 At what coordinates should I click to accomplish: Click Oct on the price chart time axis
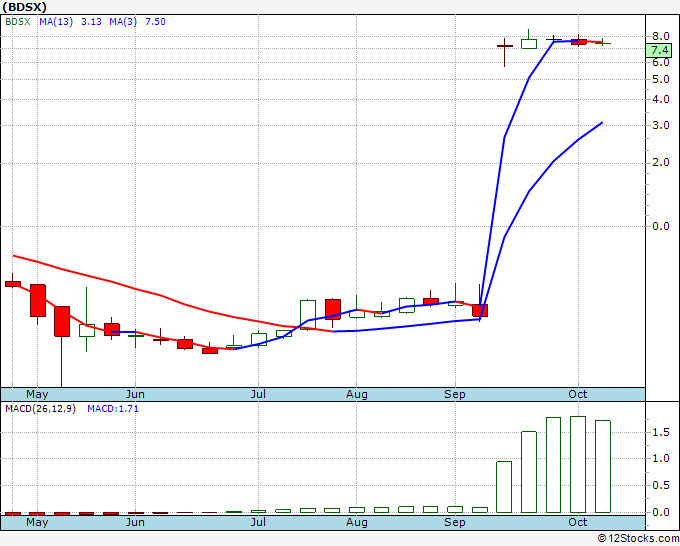tap(578, 394)
